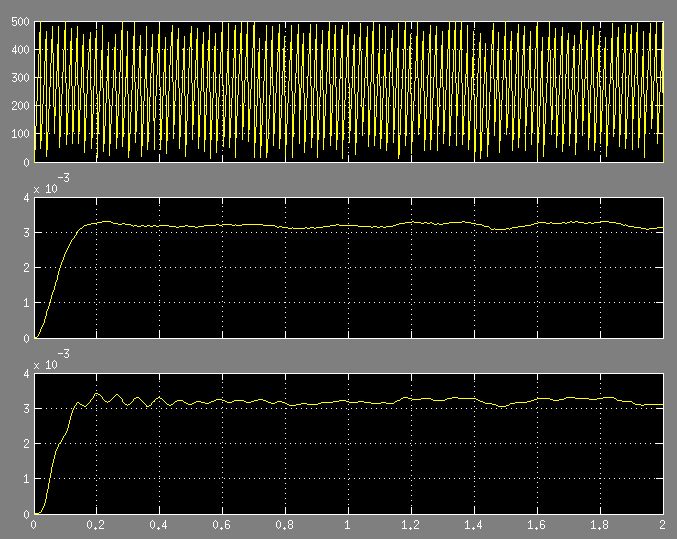Viewport: 677px width, 539px height.
Task: Click the 0.6 time-axis tick label
Action: (222, 525)
